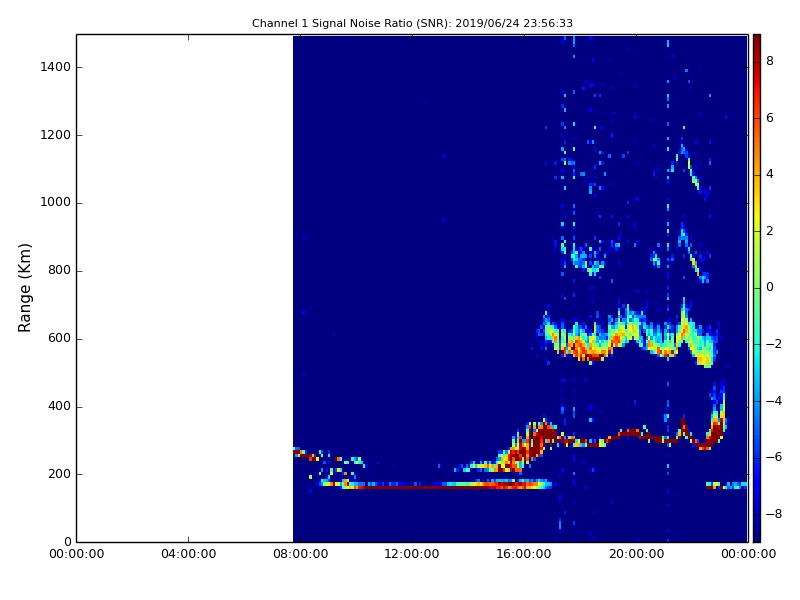This screenshot has height=600, width=800.
Task: Click the 800 range tick label
Action: [x=59, y=270]
